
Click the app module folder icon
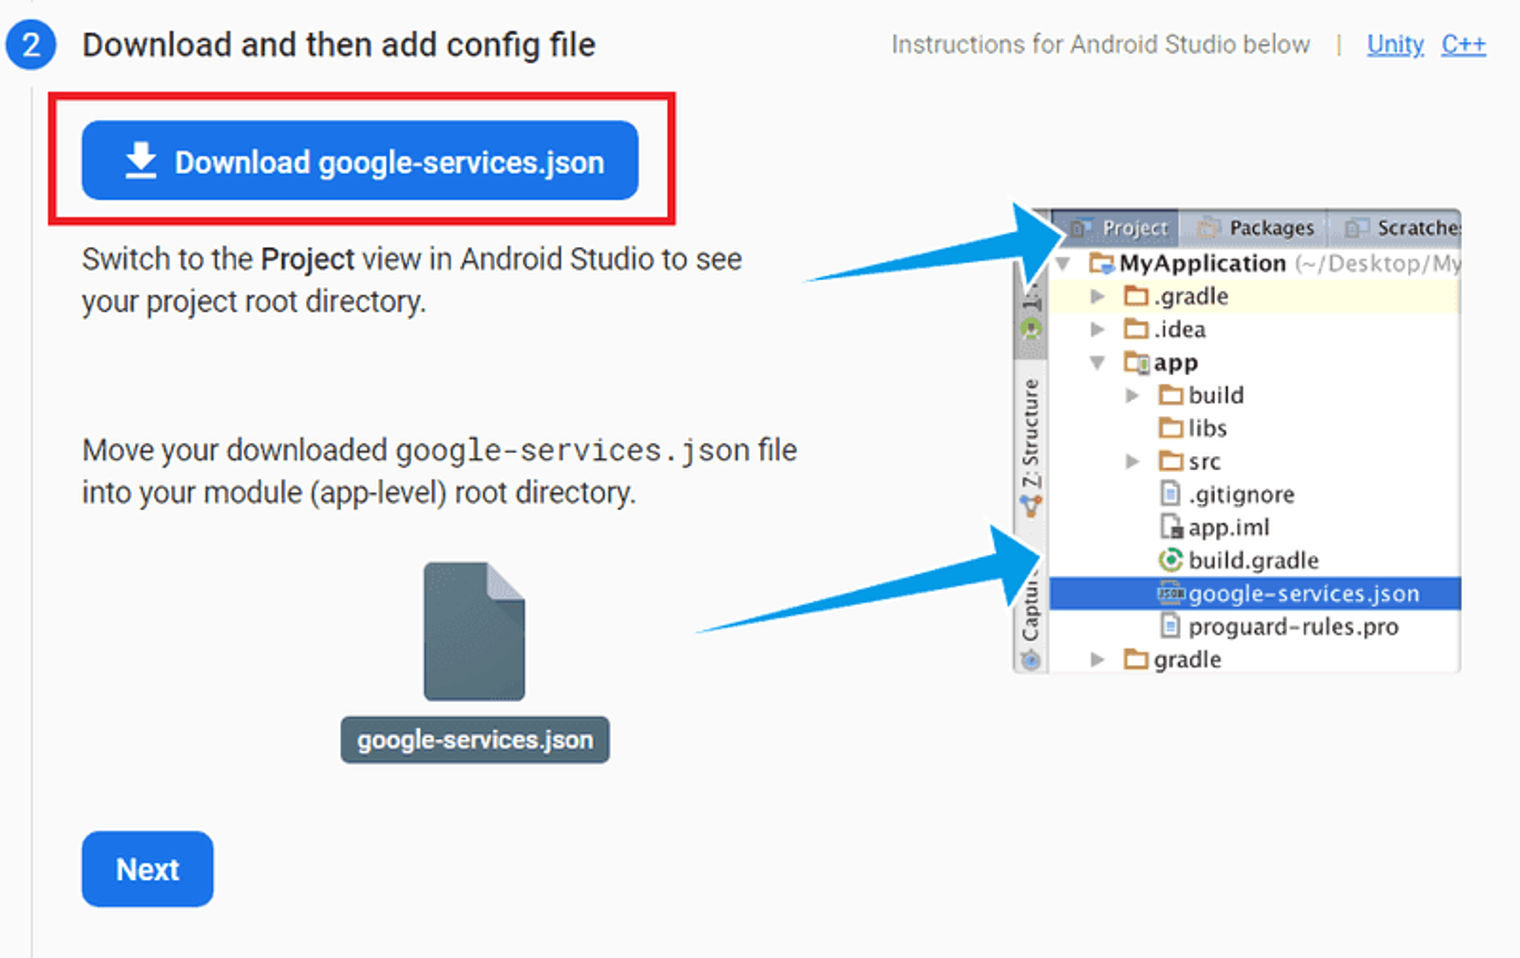point(1137,362)
